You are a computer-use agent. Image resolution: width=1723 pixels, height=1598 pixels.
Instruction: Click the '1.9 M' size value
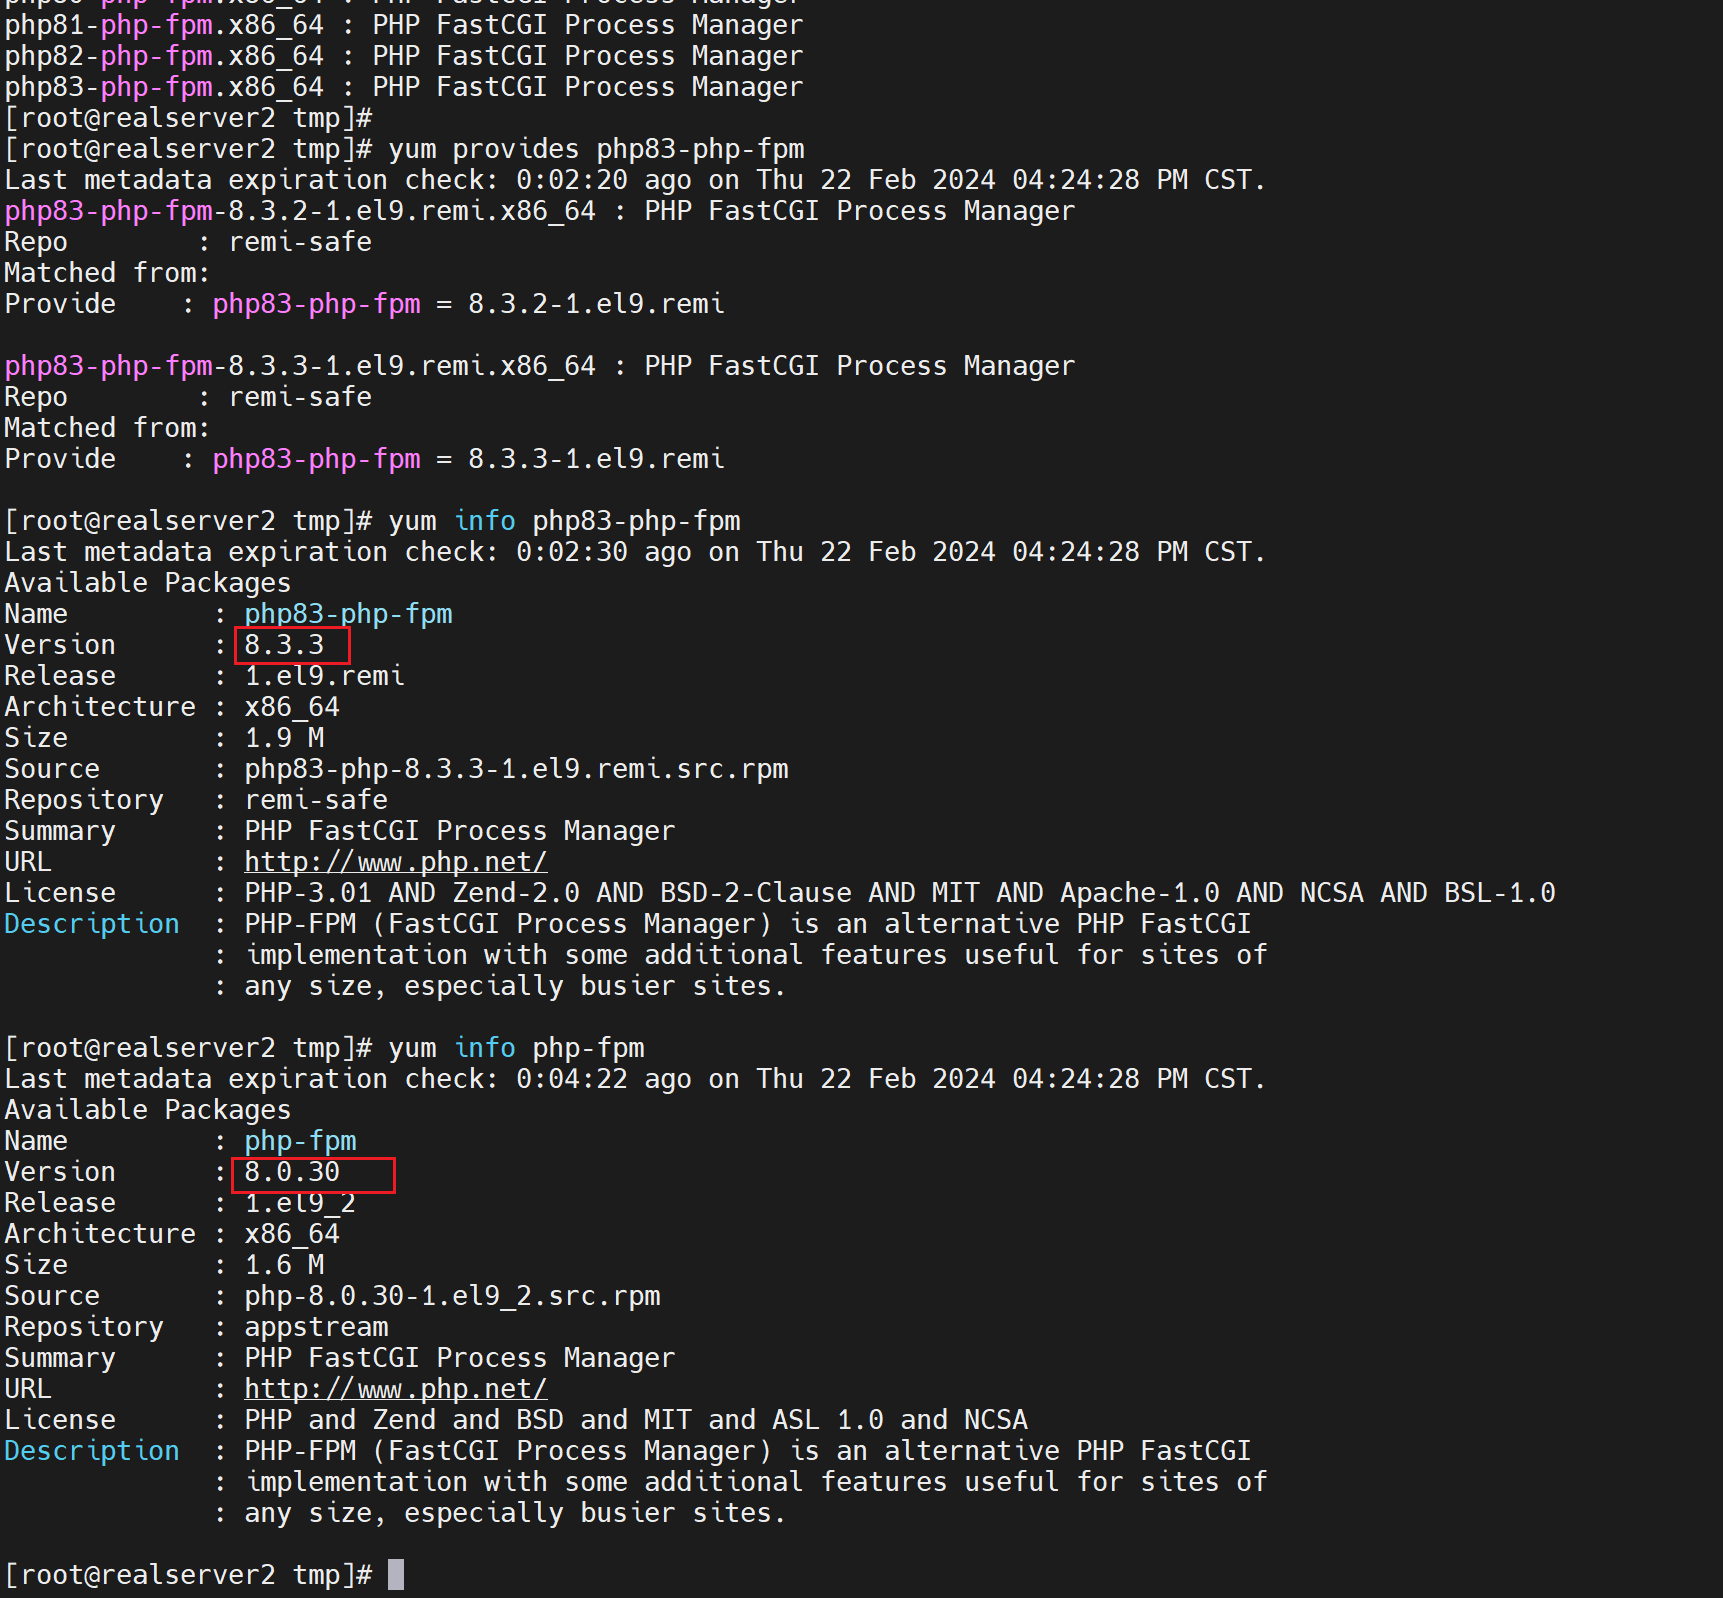pos(284,738)
